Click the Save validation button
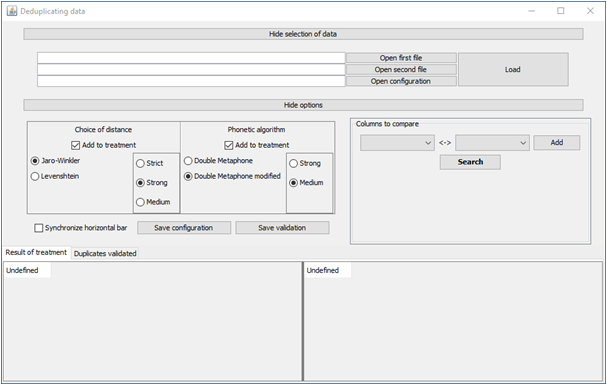The width and height of the screenshot is (607, 384). 282,228
